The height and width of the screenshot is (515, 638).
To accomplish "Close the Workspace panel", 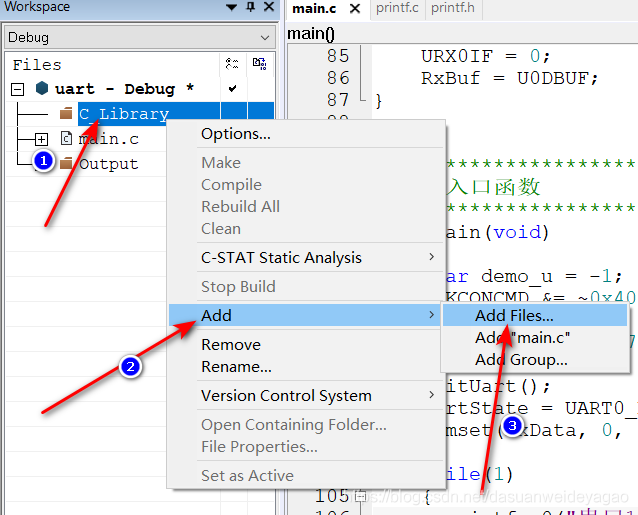I will pyautogui.click(x=269, y=7).
